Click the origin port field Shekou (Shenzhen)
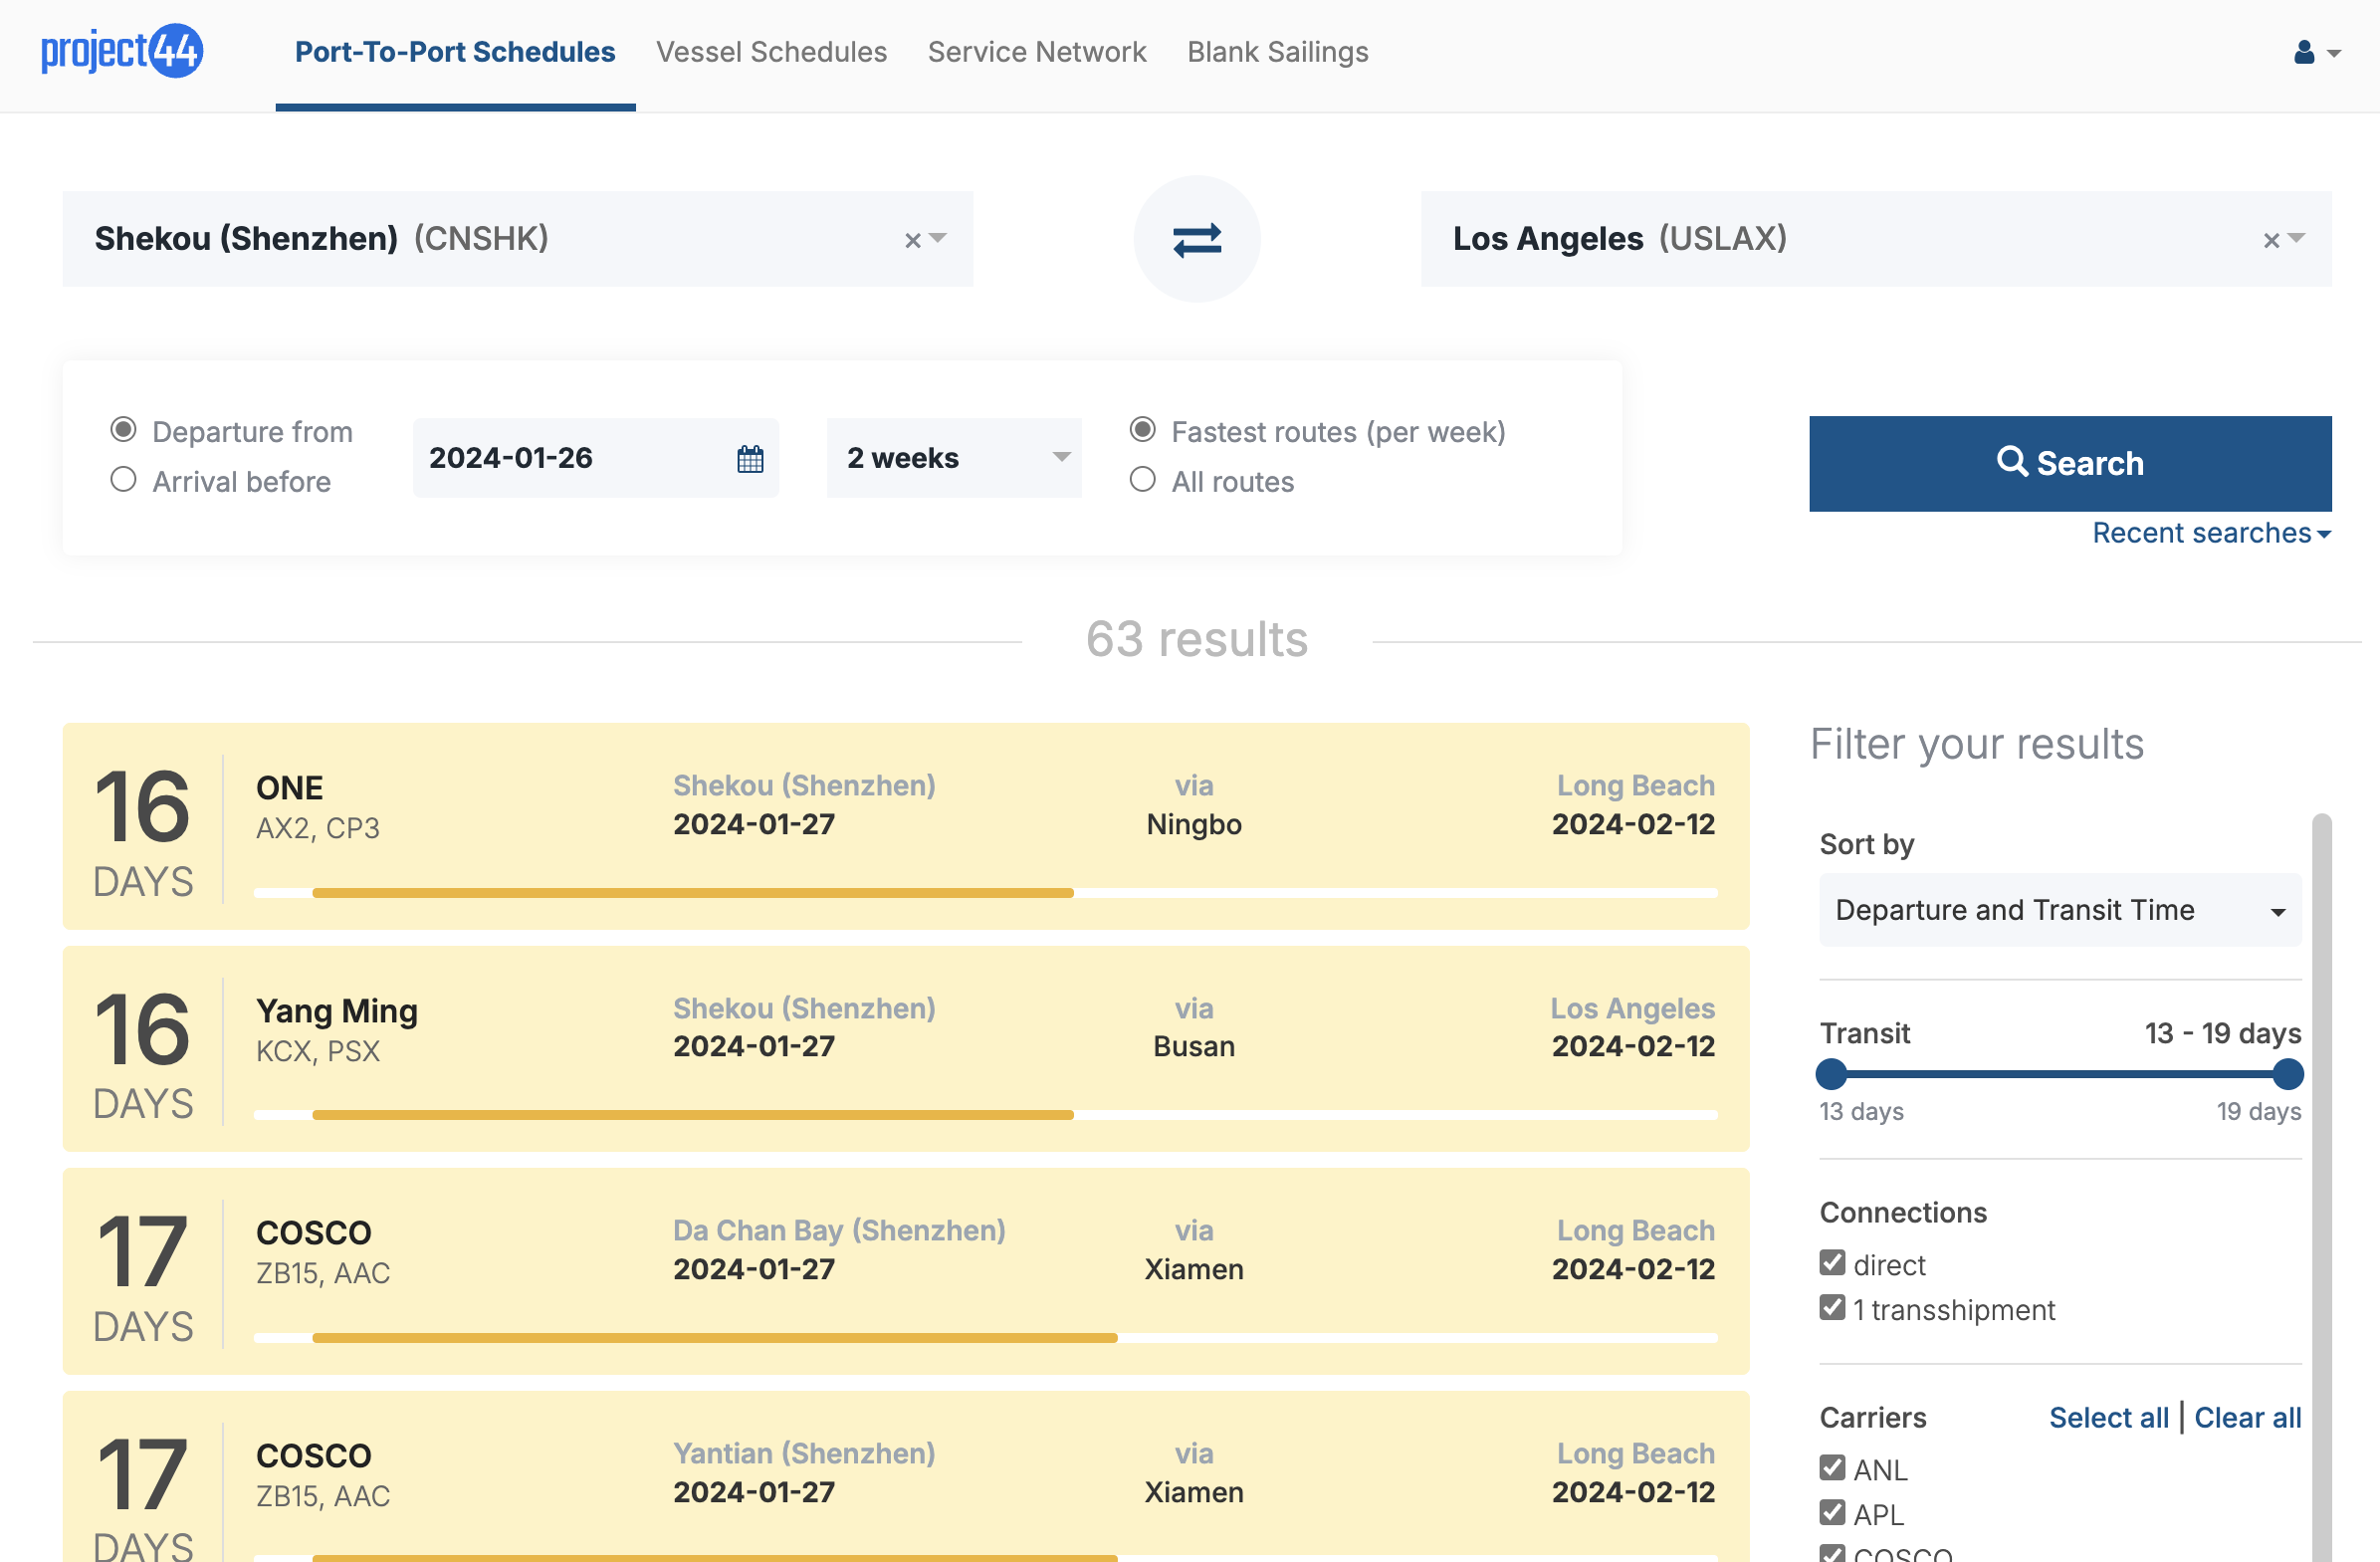Screen dimensions: 2380x1562 point(518,239)
